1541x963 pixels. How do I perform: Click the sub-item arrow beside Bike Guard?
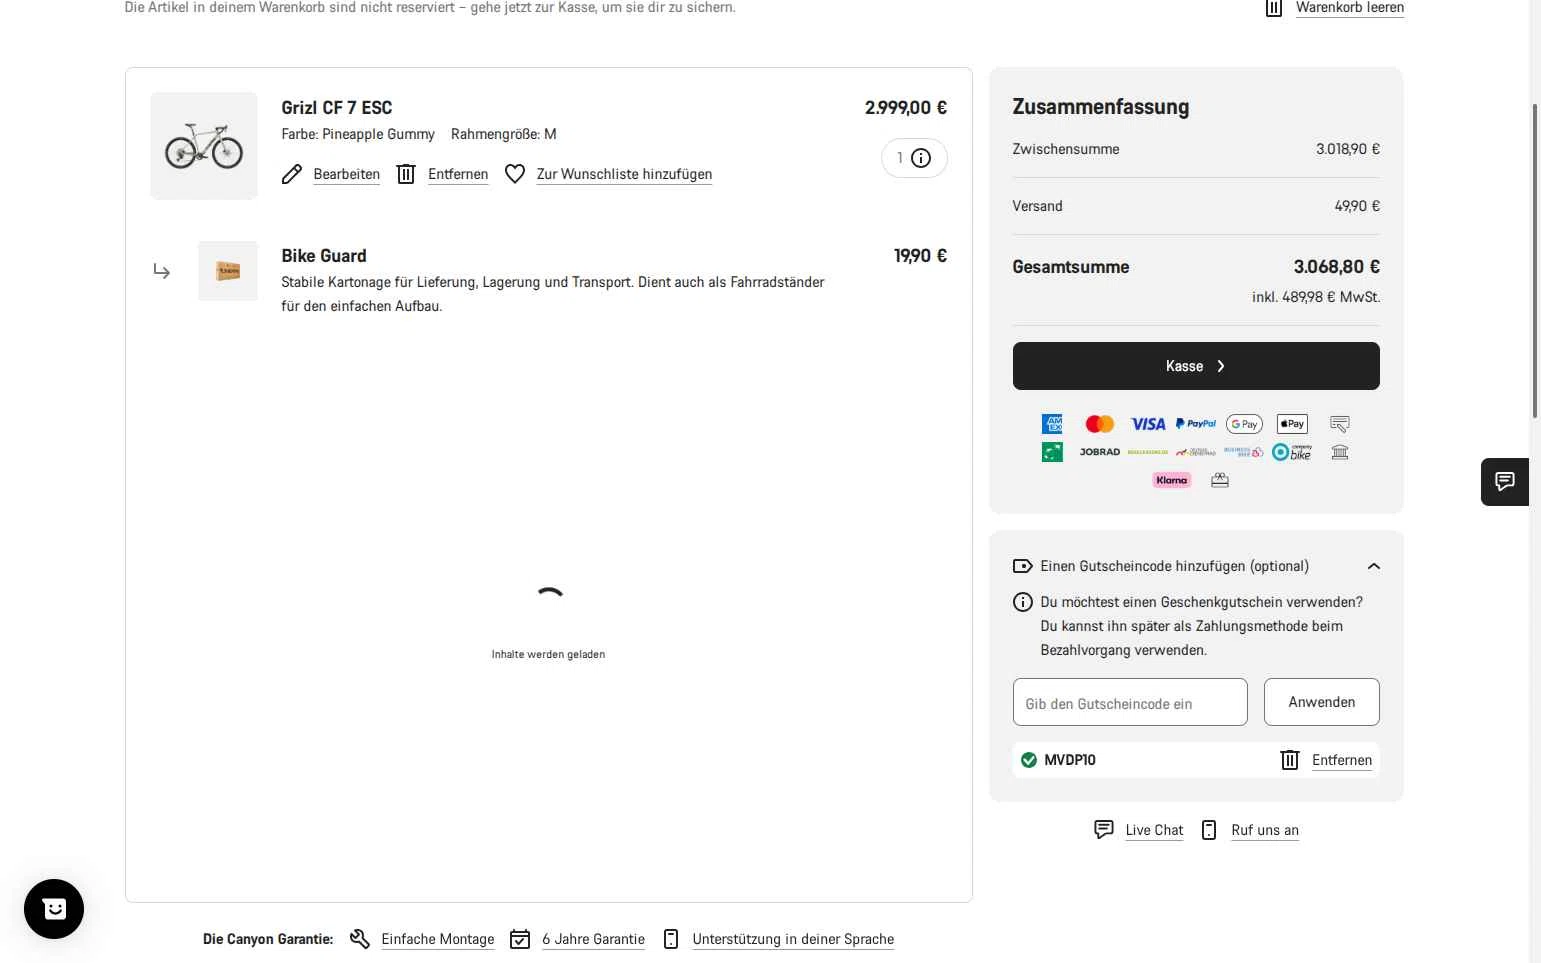tap(162, 271)
